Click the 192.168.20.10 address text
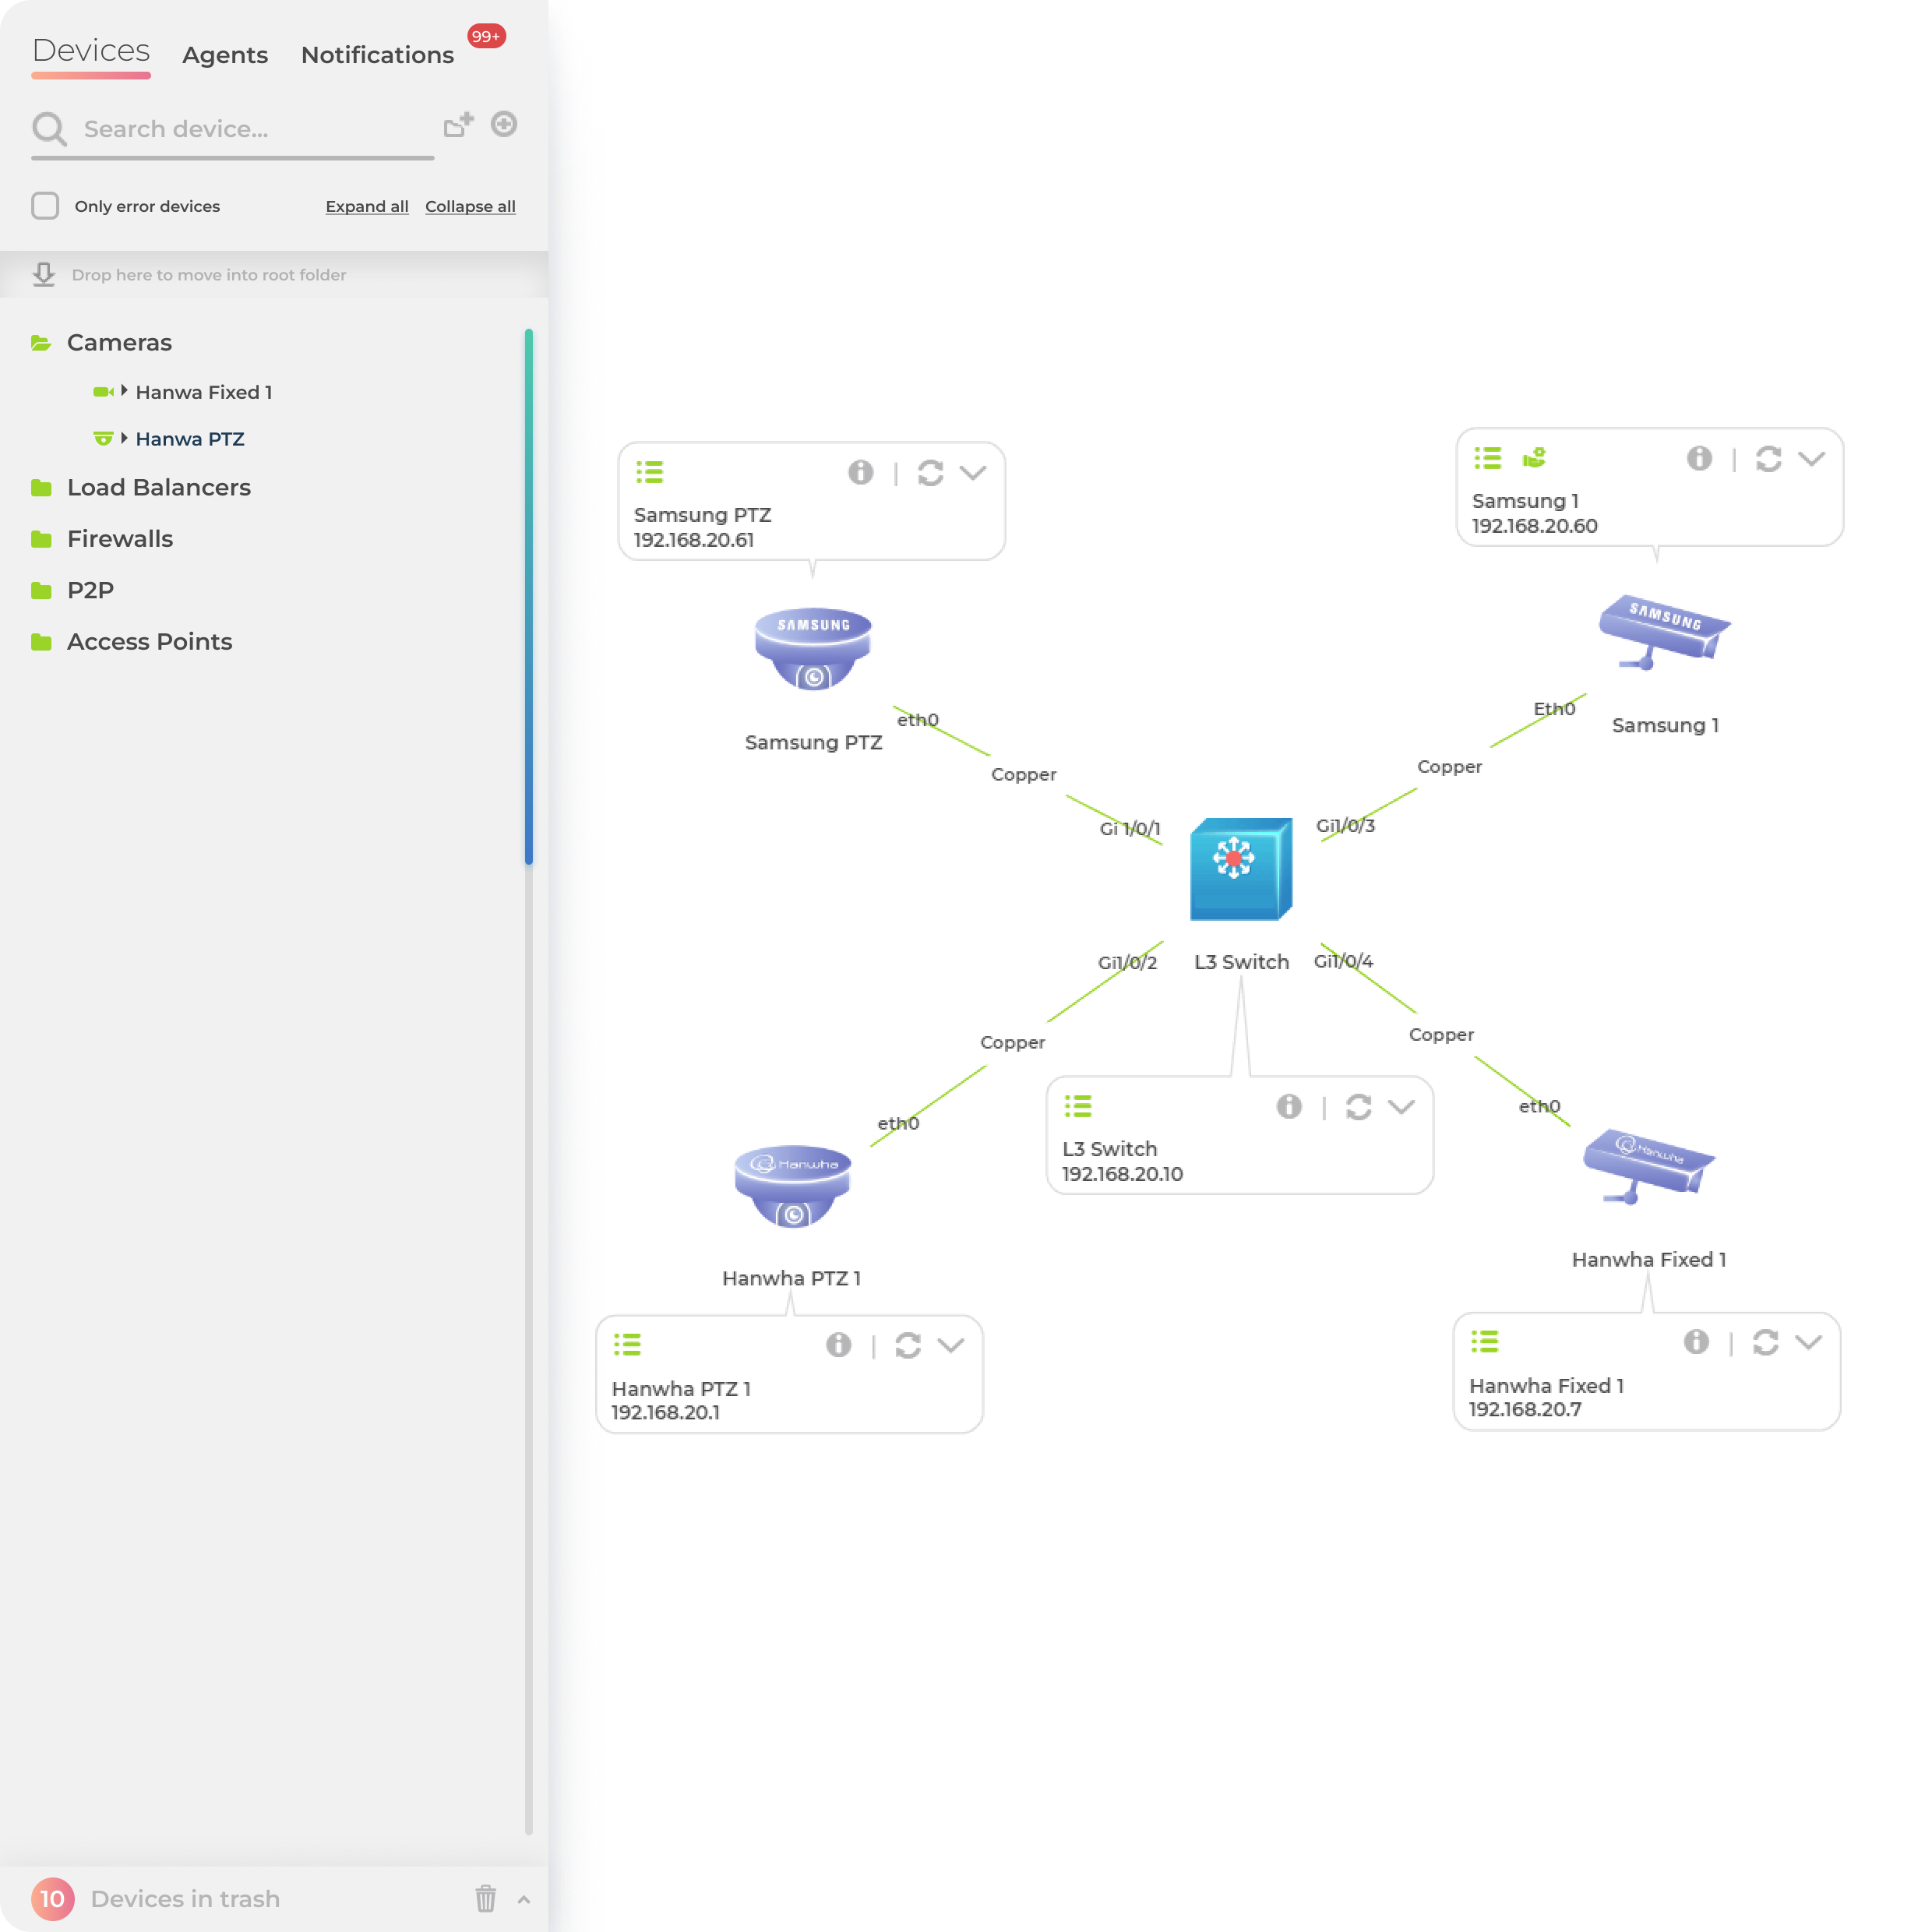The height and width of the screenshot is (1932, 1932). (1122, 1174)
